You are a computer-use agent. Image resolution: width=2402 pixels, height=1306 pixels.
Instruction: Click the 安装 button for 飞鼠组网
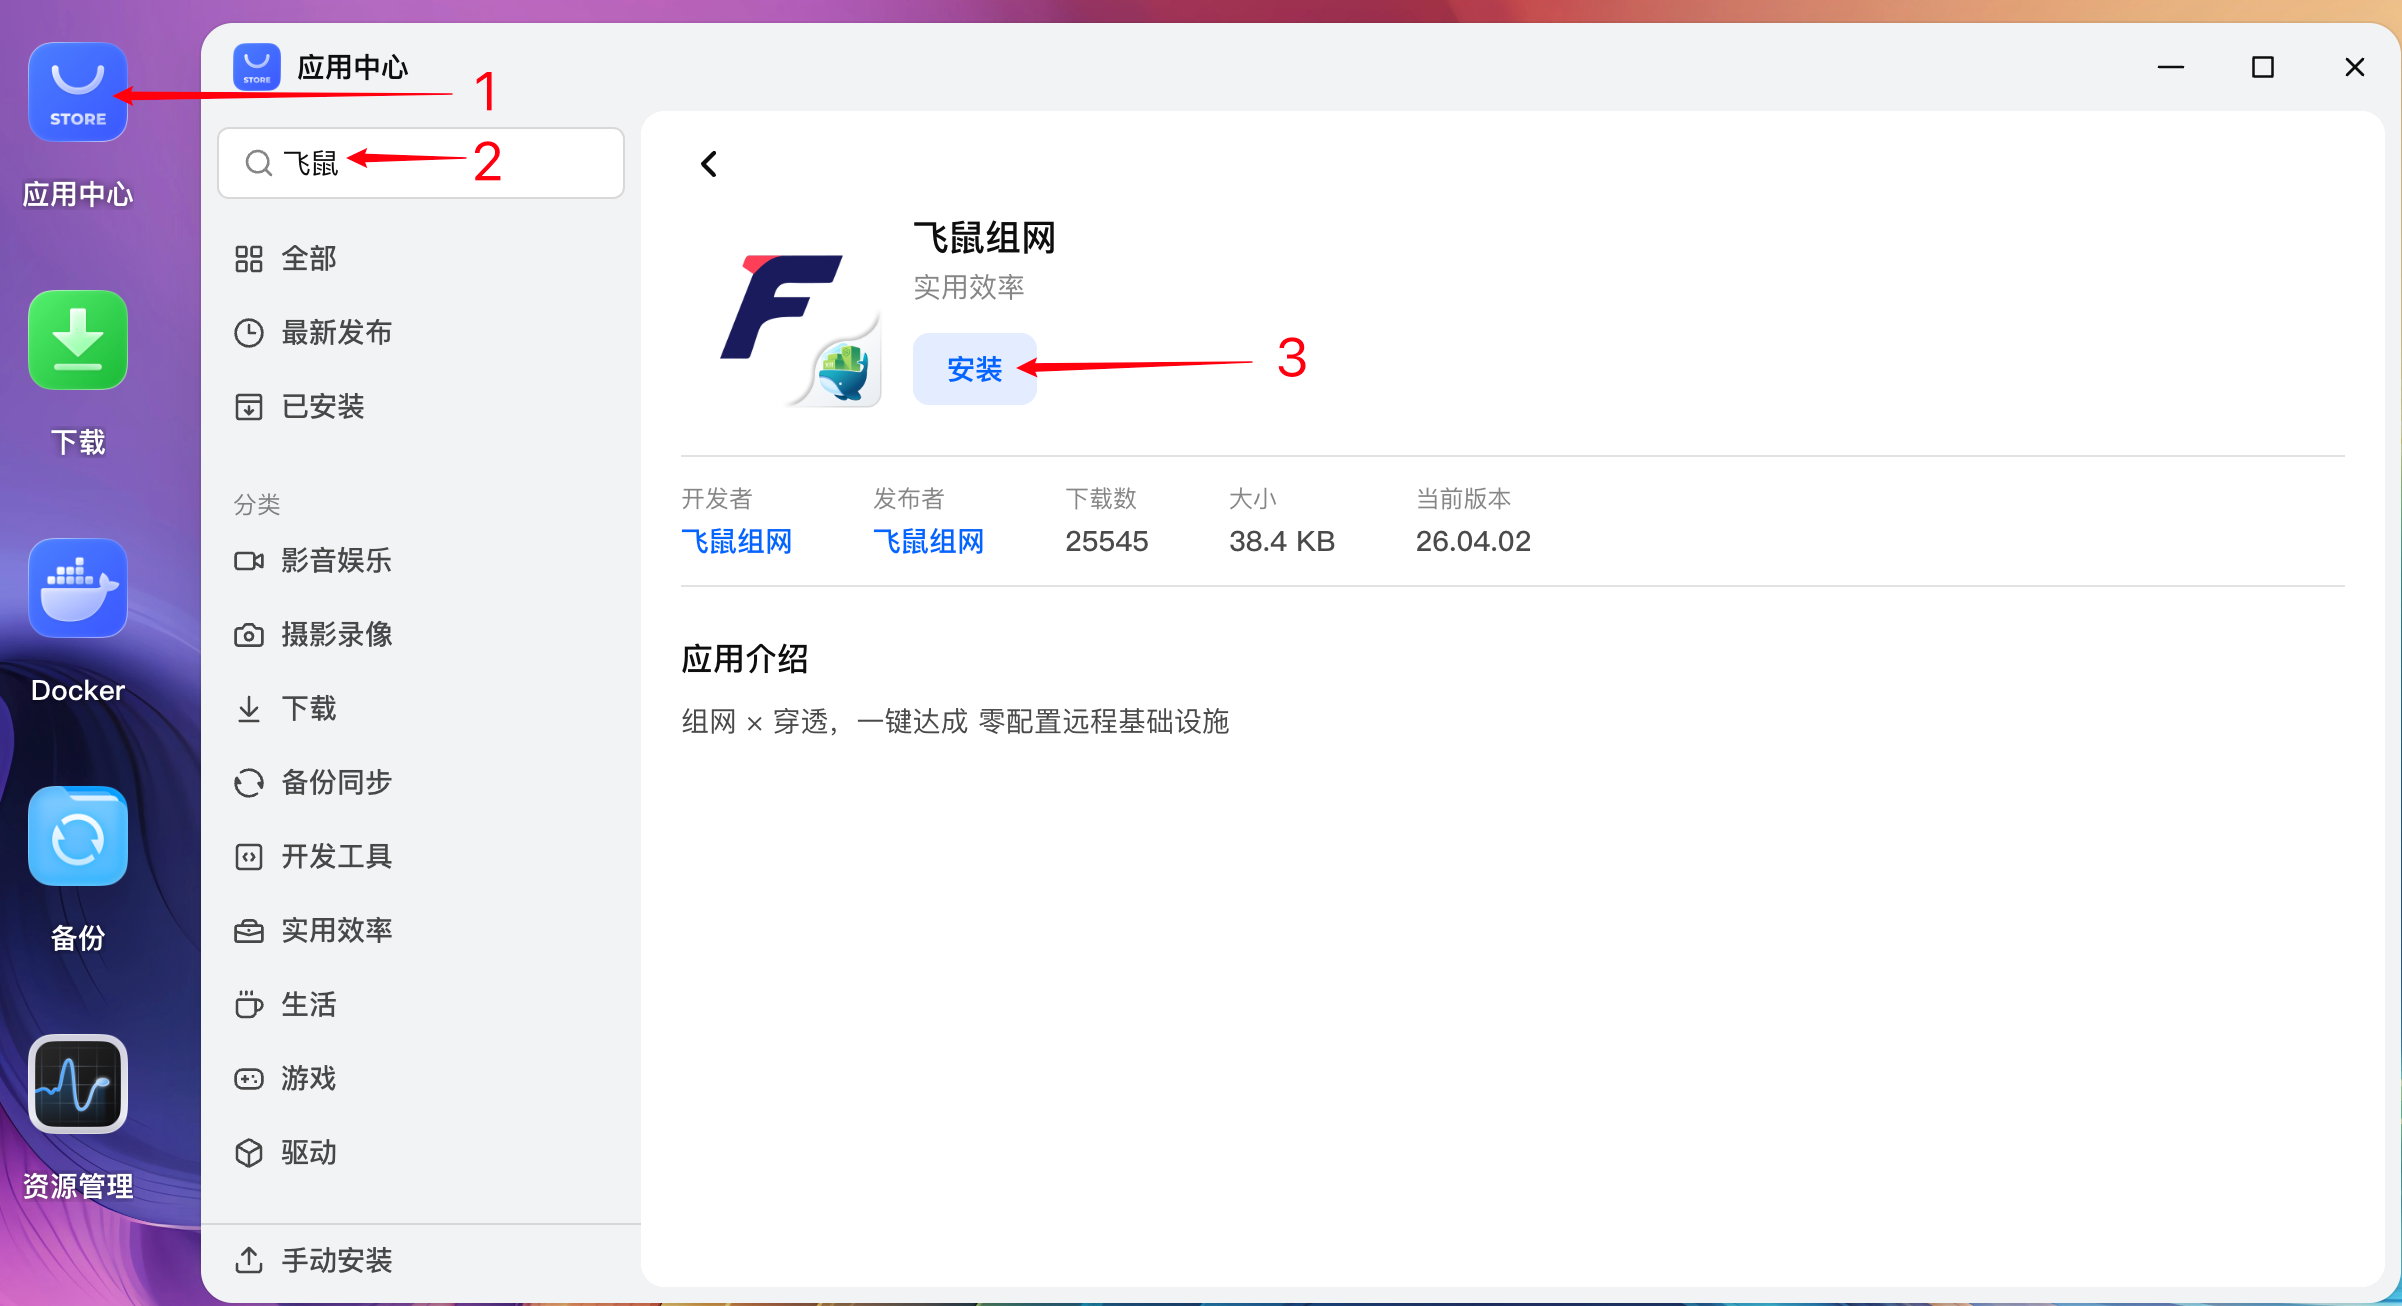(x=975, y=369)
